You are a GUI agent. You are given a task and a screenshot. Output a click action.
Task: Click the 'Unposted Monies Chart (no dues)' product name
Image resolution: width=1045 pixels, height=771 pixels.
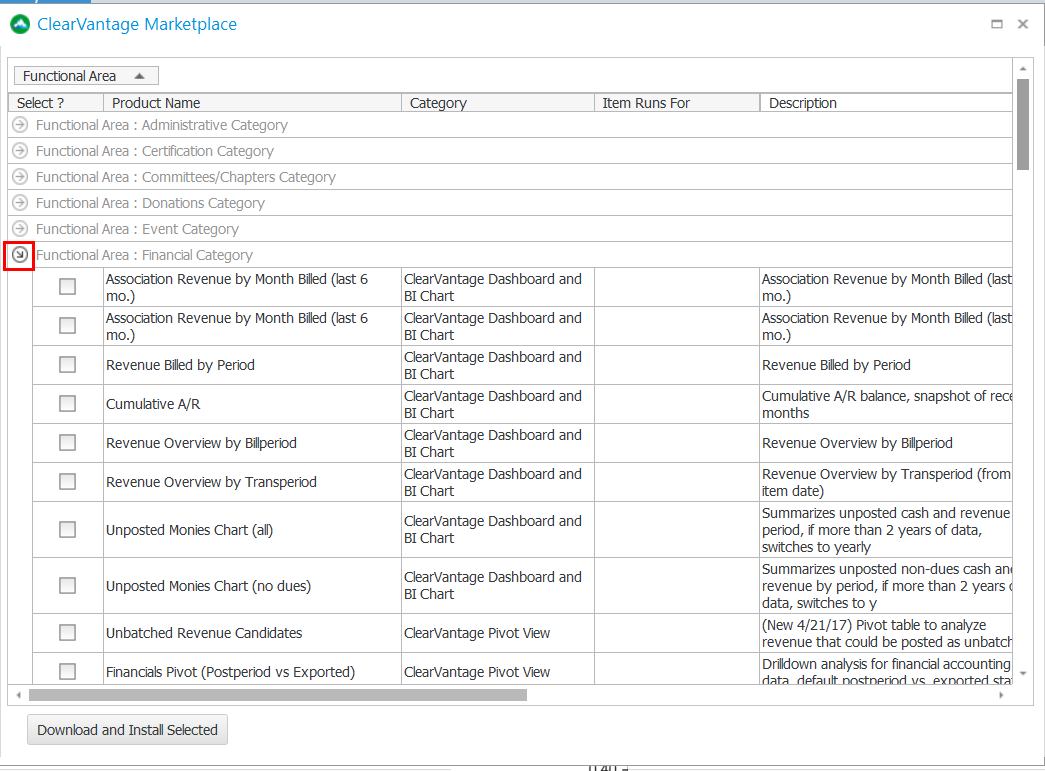click(208, 586)
